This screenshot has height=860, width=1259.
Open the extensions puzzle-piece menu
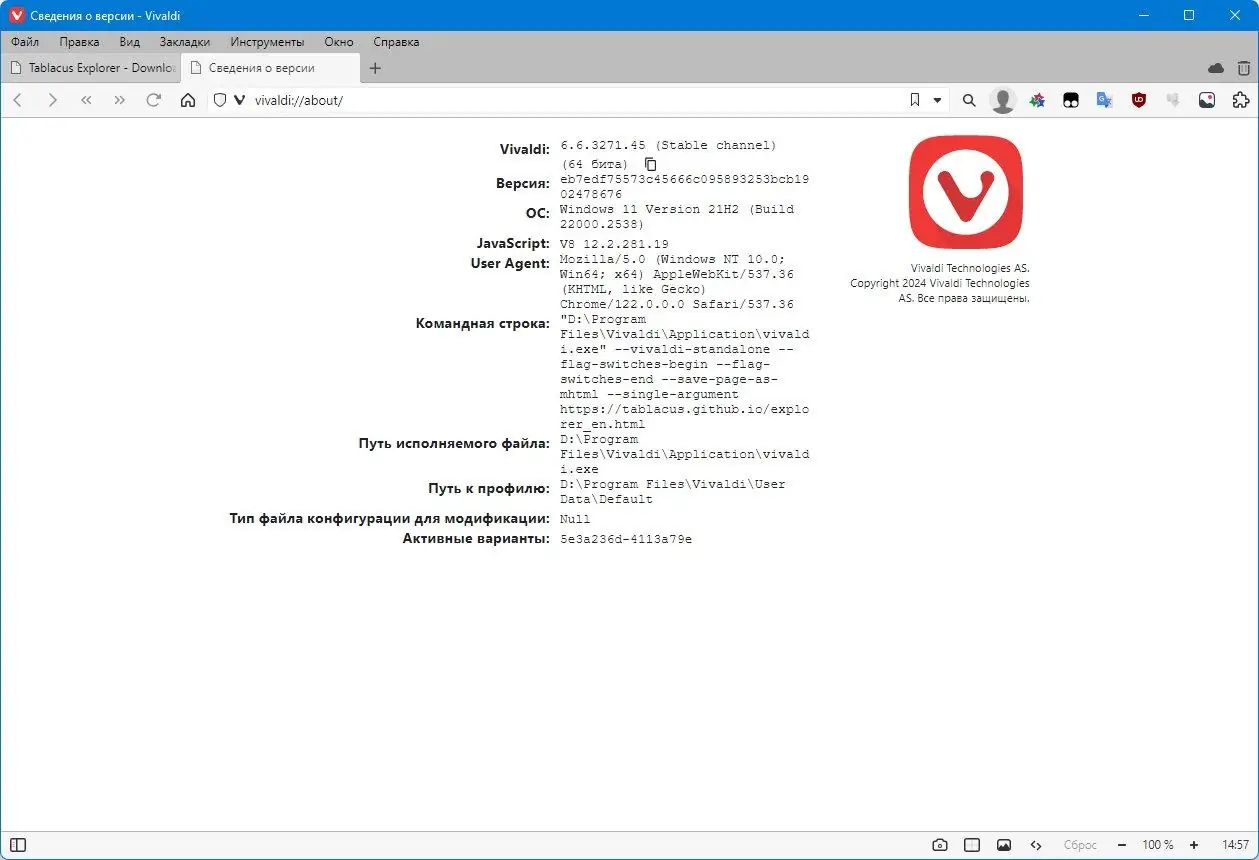click(1241, 100)
